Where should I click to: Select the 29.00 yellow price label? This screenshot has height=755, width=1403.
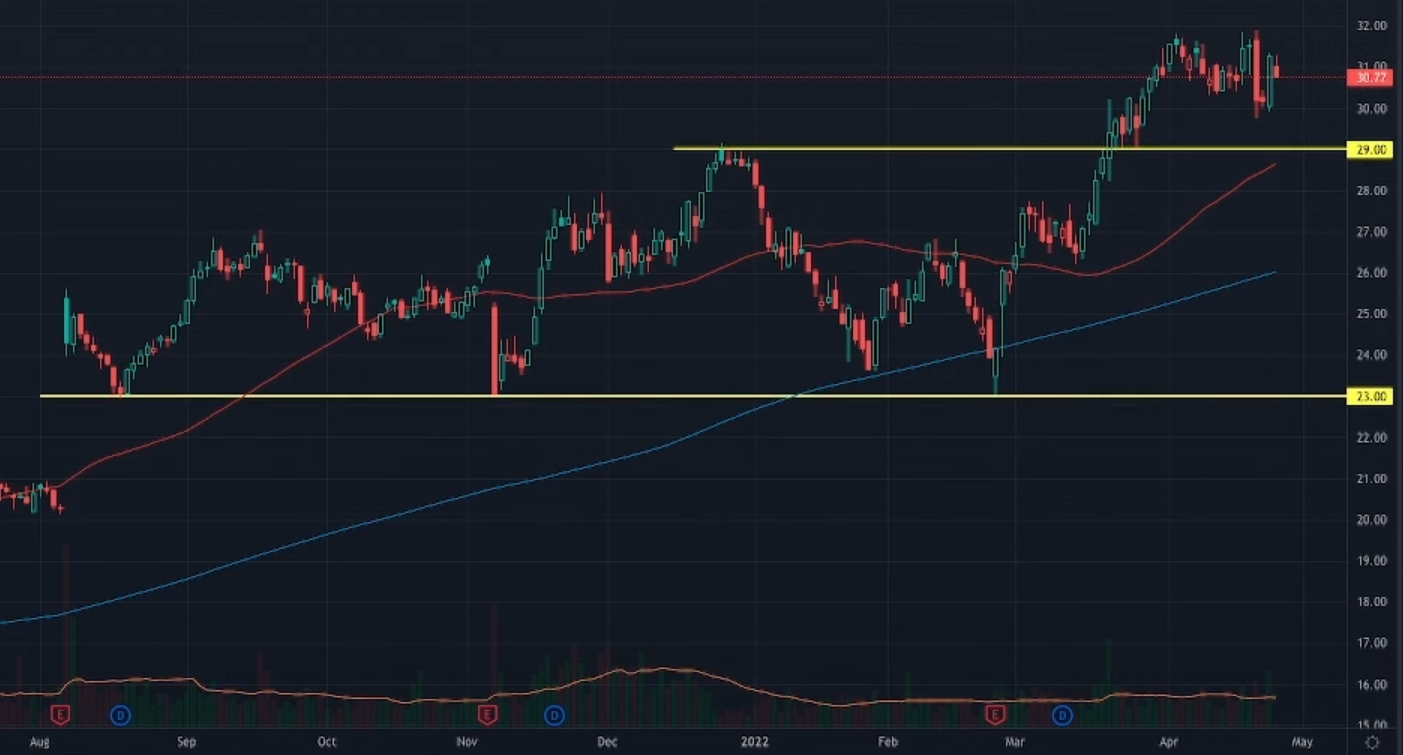pyautogui.click(x=1370, y=150)
